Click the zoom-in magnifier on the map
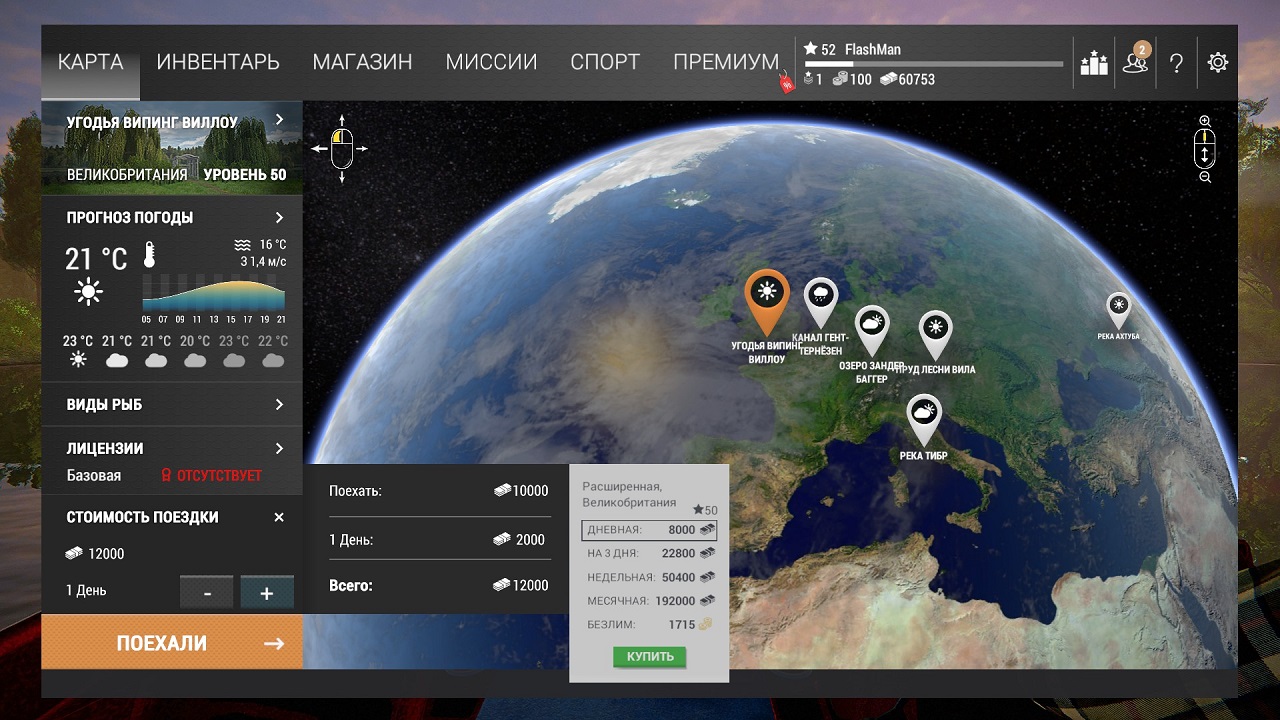Image resolution: width=1280 pixels, height=720 pixels. coord(1205,121)
